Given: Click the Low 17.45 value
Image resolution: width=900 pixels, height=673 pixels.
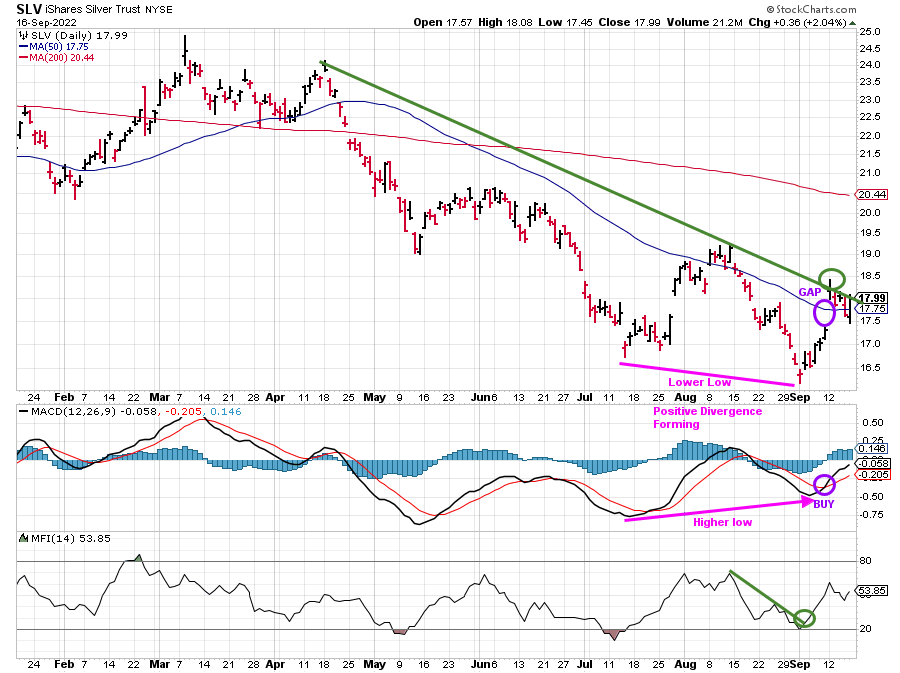Looking at the screenshot, I should (x=565, y=22).
